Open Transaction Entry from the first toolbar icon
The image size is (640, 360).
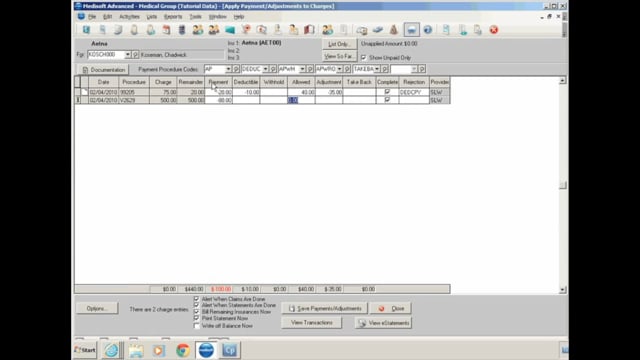coord(86,30)
